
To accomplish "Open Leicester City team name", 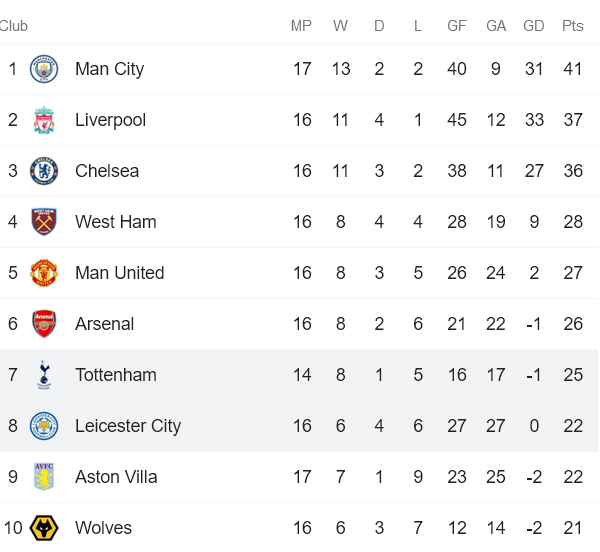I will [x=128, y=426].
